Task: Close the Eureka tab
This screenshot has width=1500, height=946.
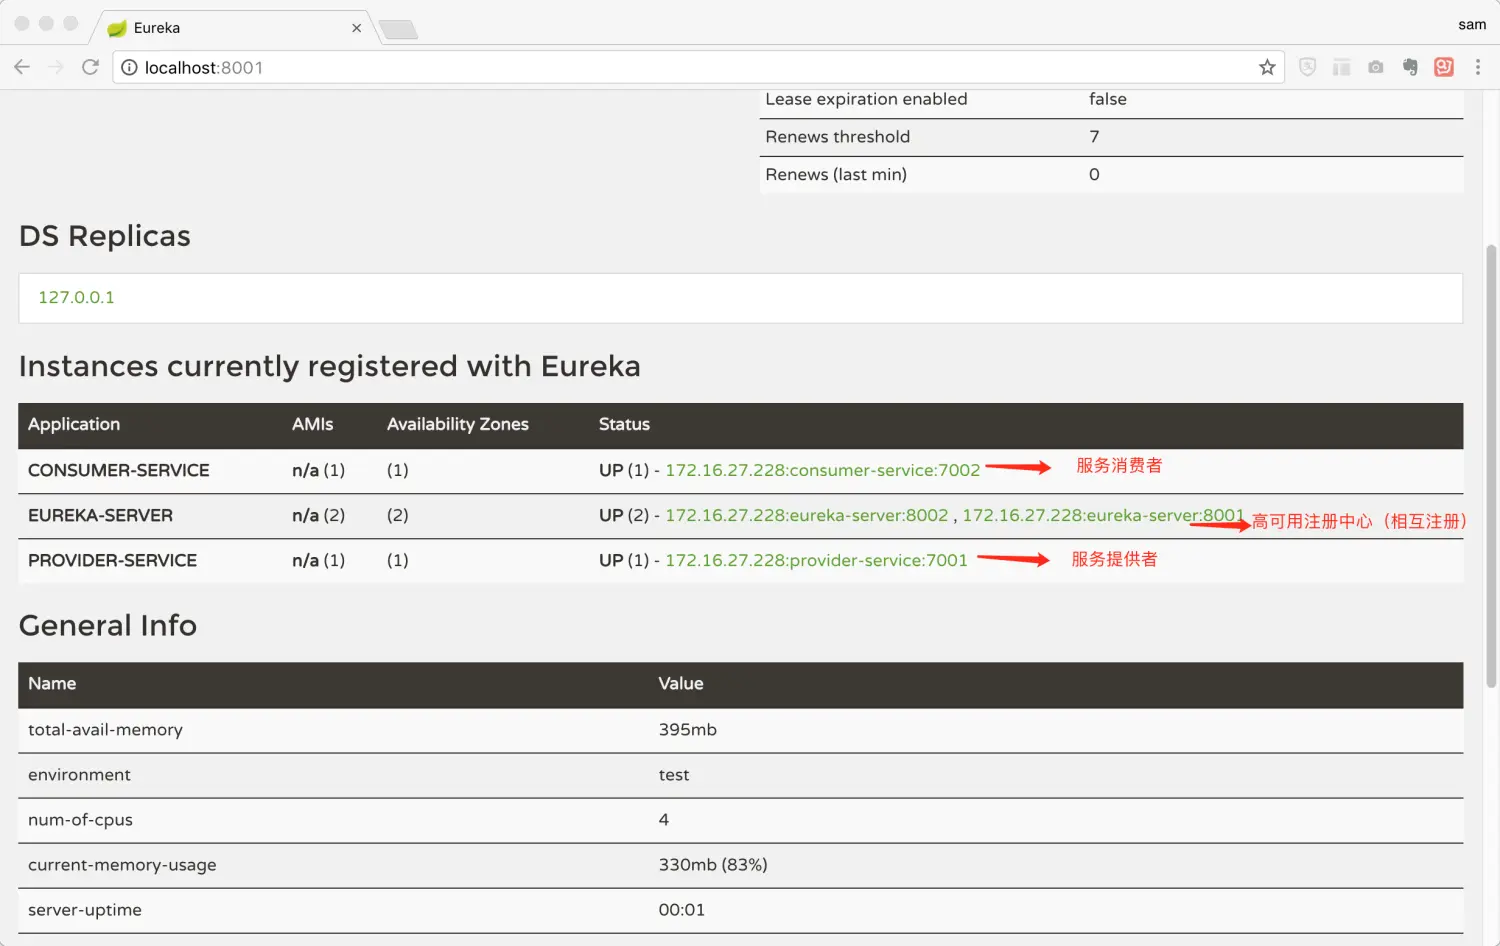Action: [x=356, y=28]
